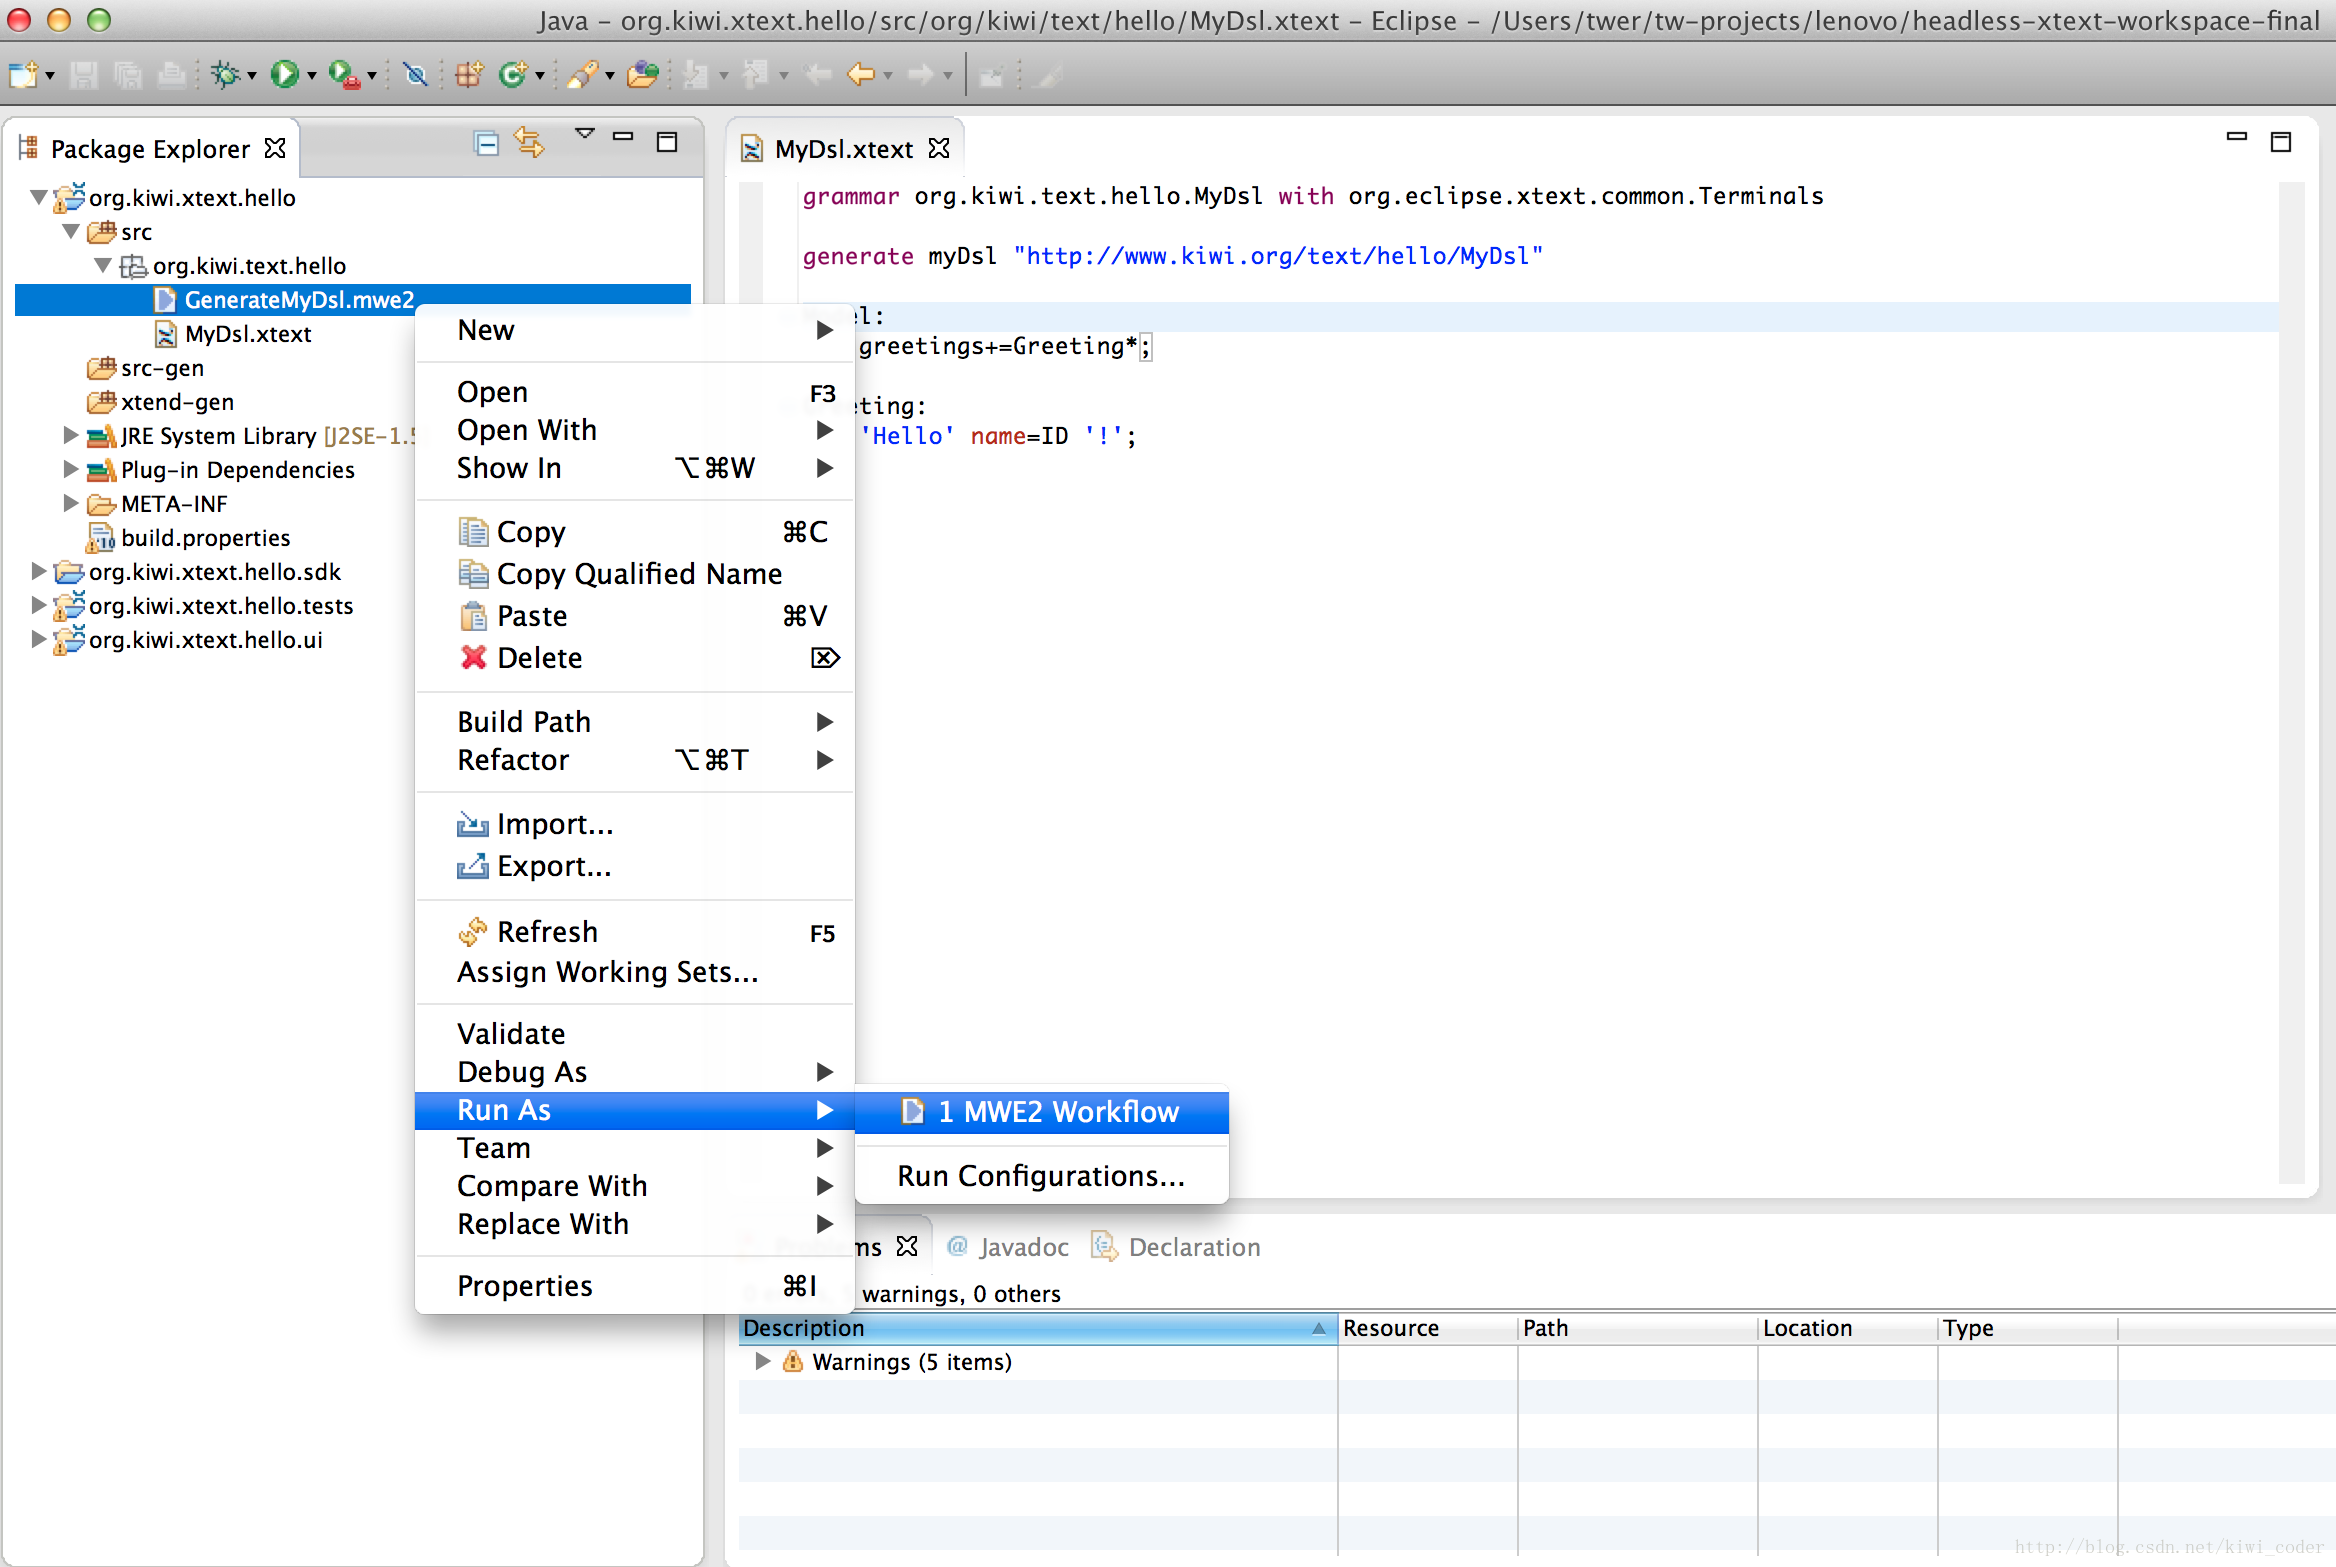Expand JRE System Library node
This screenshot has height=1567, width=2336.
pos(71,436)
